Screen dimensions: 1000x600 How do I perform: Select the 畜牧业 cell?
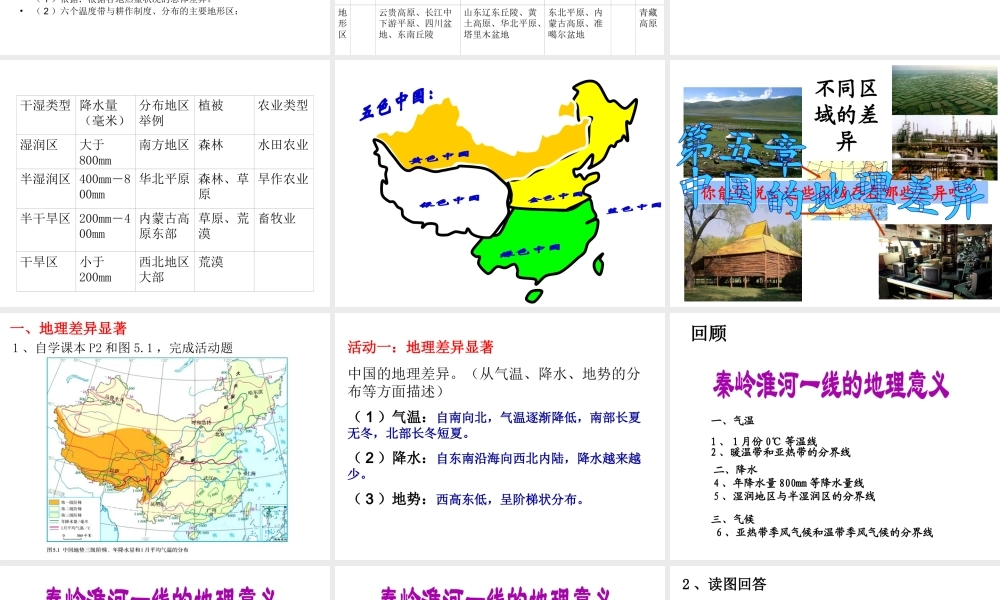pyautogui.click(x=283, y=230)
